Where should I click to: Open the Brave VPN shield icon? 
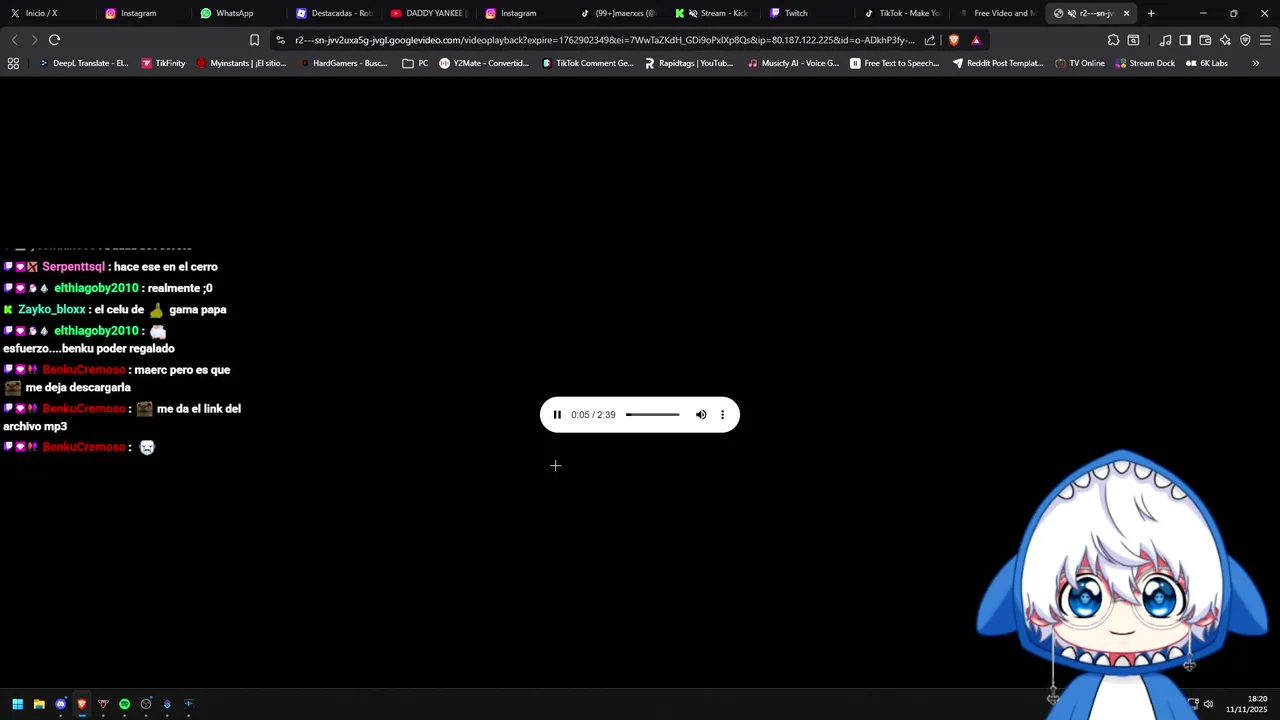[1245, 40]
